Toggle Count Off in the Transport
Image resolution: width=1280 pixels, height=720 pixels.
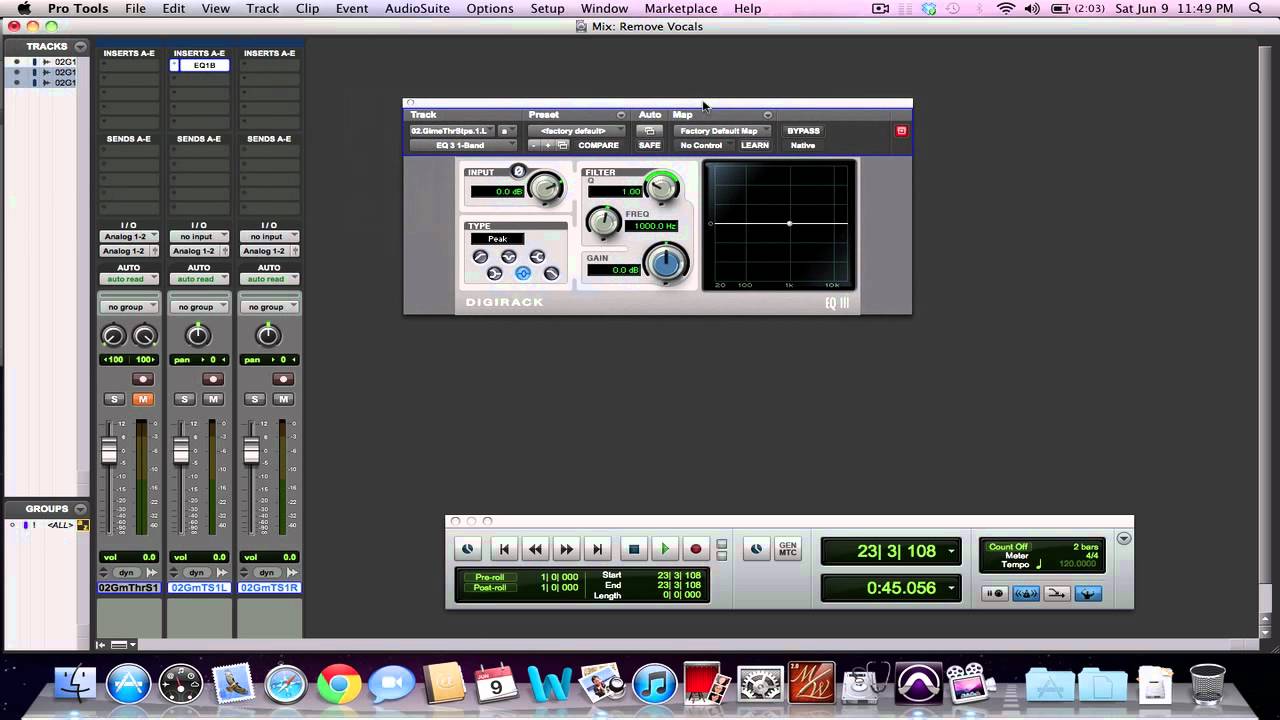(x=1009, y=547)
